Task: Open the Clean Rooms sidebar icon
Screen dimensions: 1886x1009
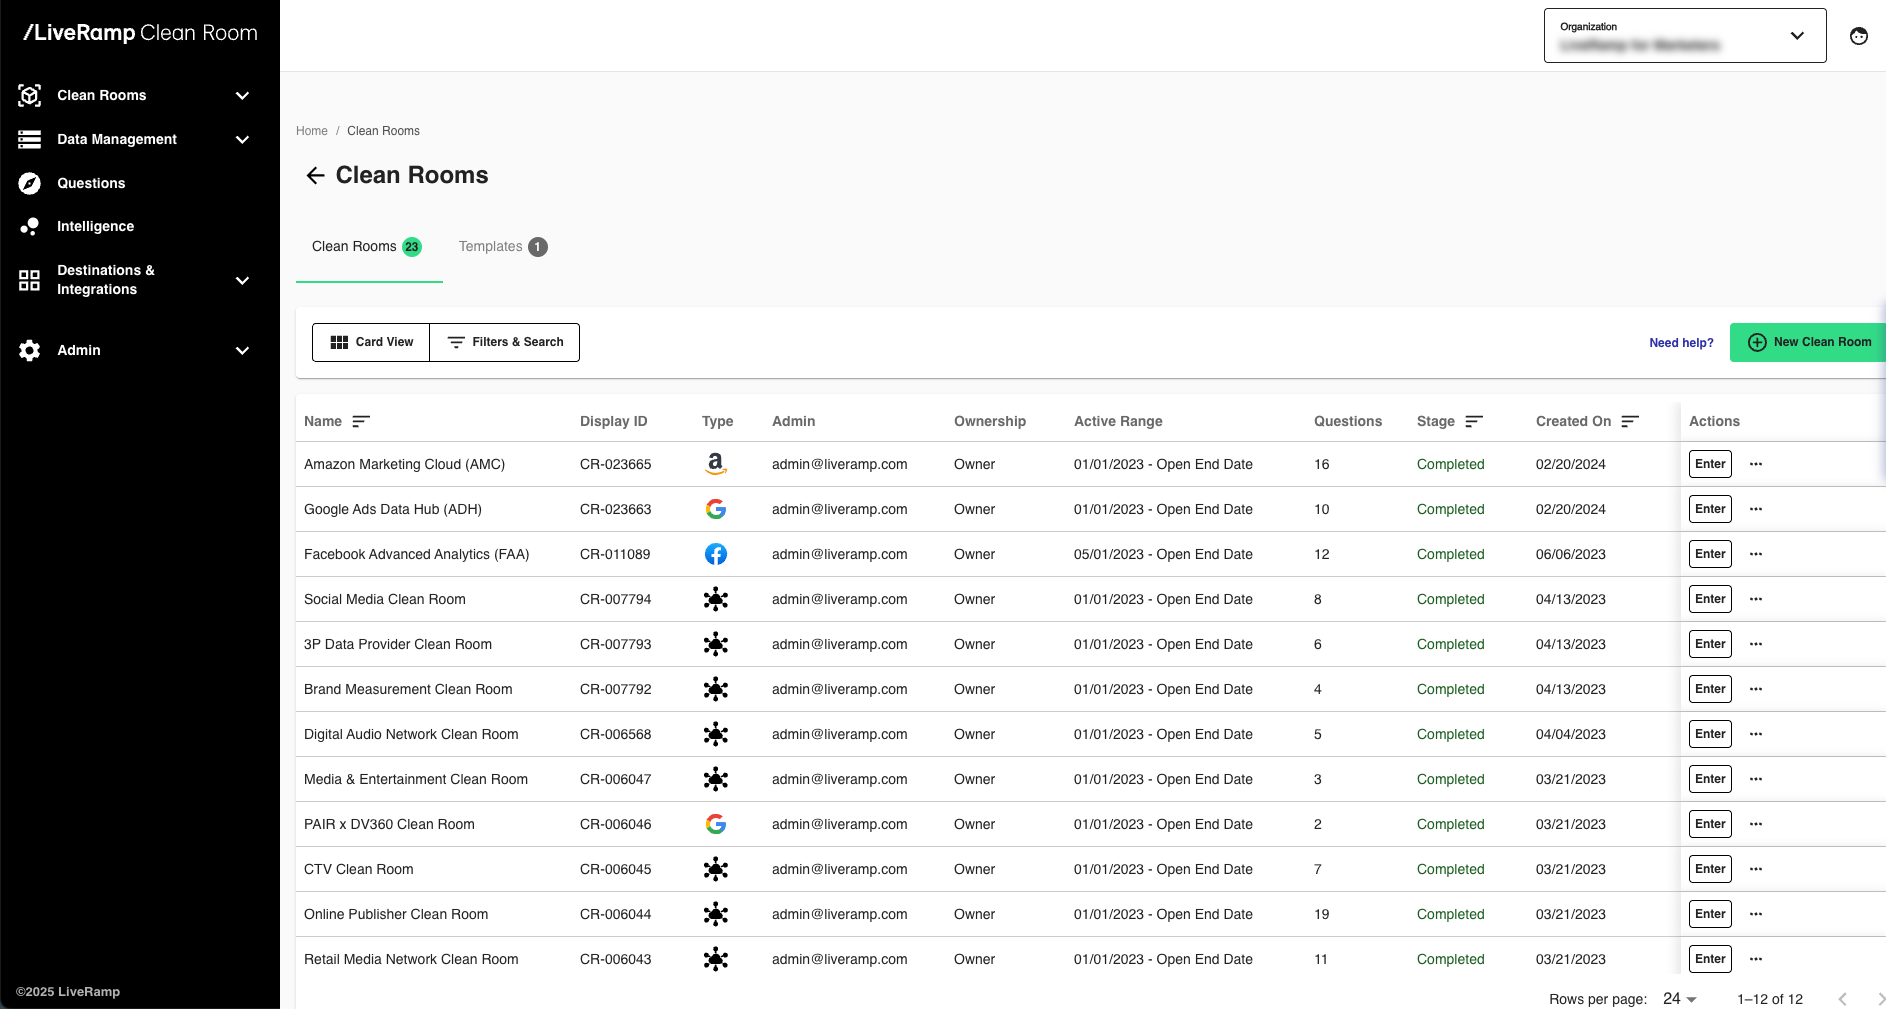Action: tap(29, 95)
